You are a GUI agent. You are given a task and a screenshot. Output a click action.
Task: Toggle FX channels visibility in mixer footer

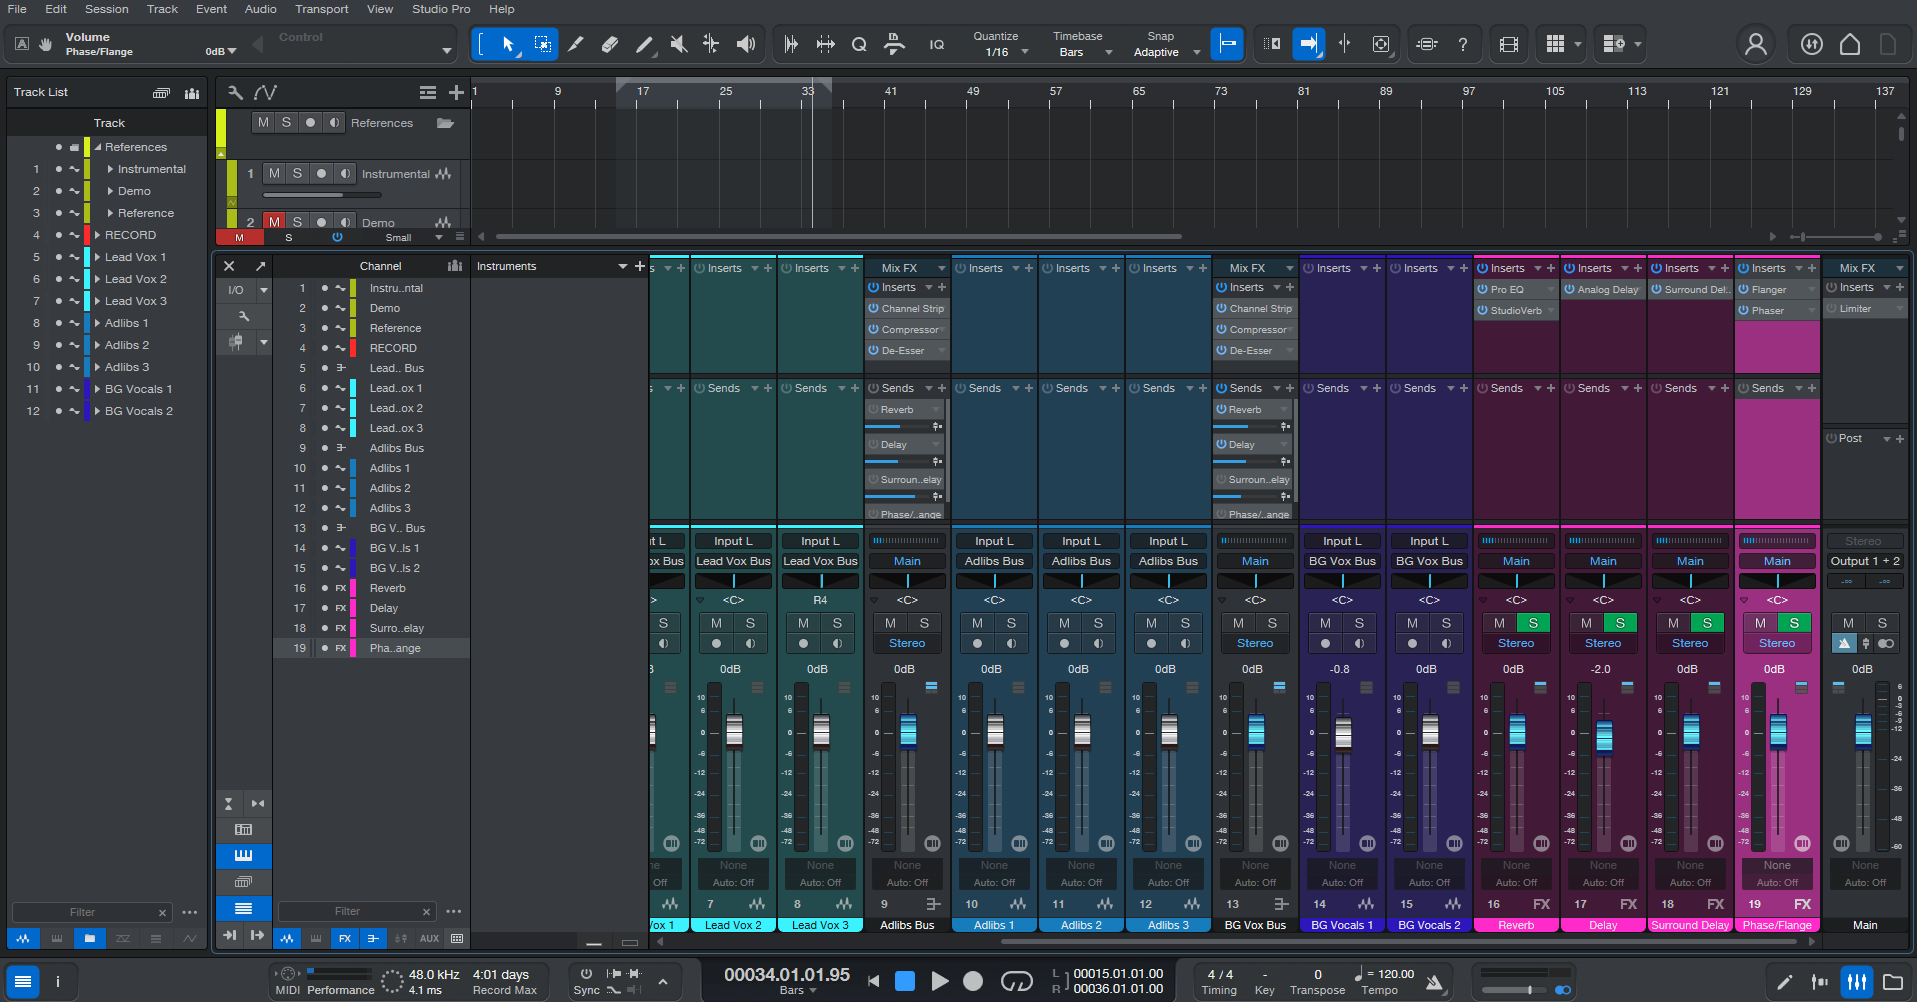(345, 939)
